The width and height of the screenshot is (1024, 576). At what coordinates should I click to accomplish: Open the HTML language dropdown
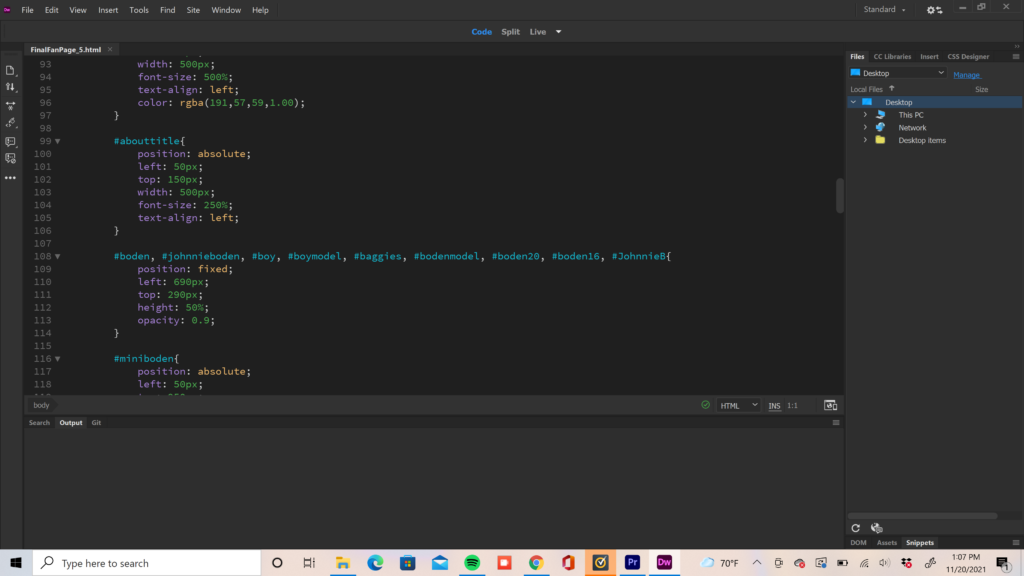(x=739, y=406)
